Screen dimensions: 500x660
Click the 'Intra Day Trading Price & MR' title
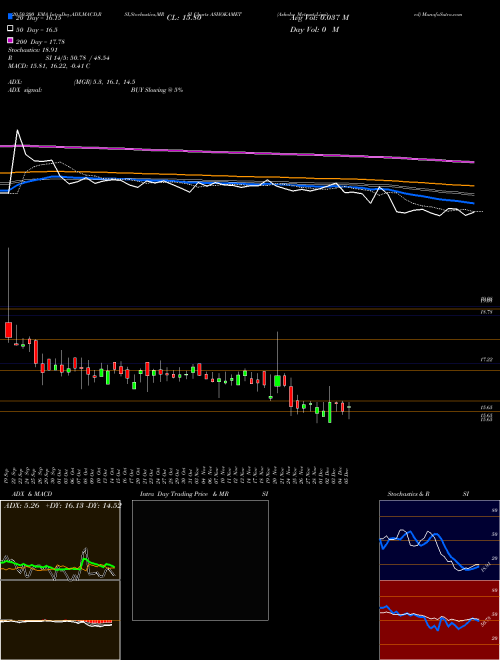pyautogui.click(x=184, y=494)
